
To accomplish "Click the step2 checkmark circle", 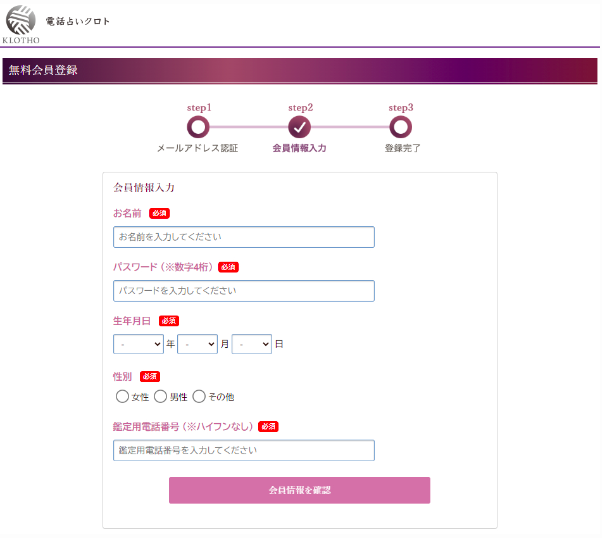I will pos(299,126).
